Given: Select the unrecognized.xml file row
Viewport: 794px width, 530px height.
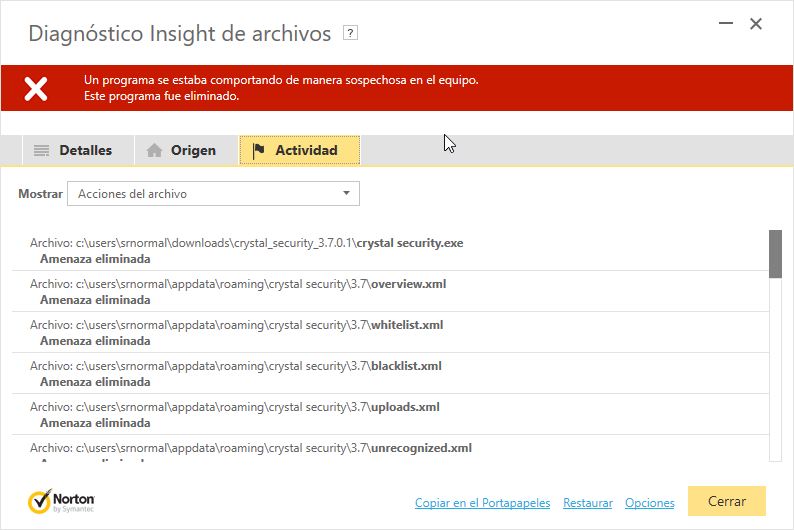Looking at the screenshot, I should pos(390,449).
